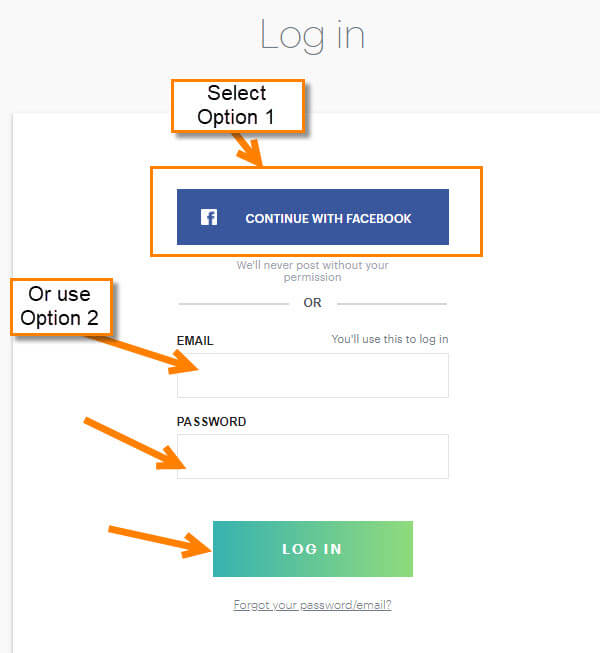Click the 'Select Option 1' callout box
This screenshot has width=600, height=653.
238,106
